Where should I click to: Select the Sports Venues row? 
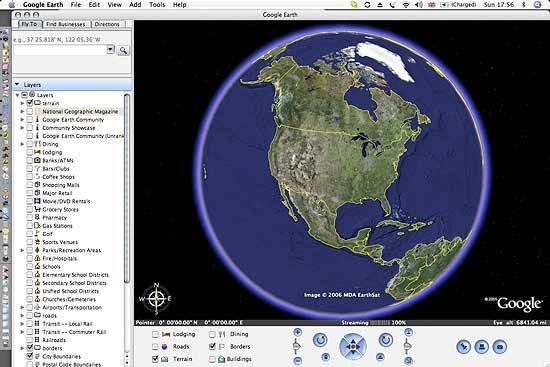click(x=60, y=242)
